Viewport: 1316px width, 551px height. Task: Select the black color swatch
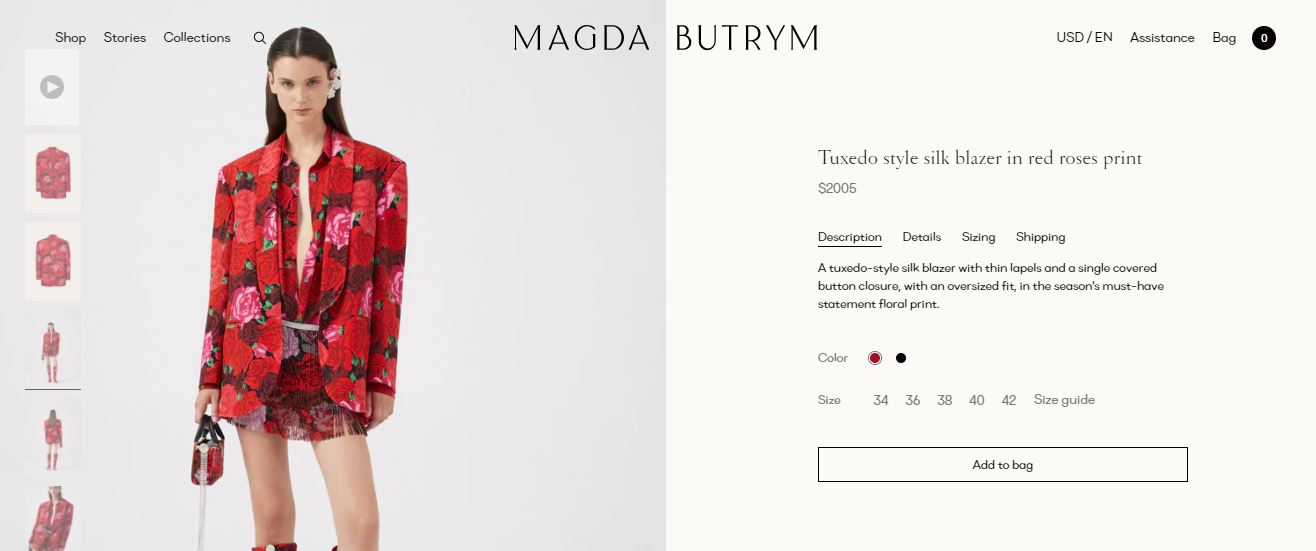tap(901, 358)
